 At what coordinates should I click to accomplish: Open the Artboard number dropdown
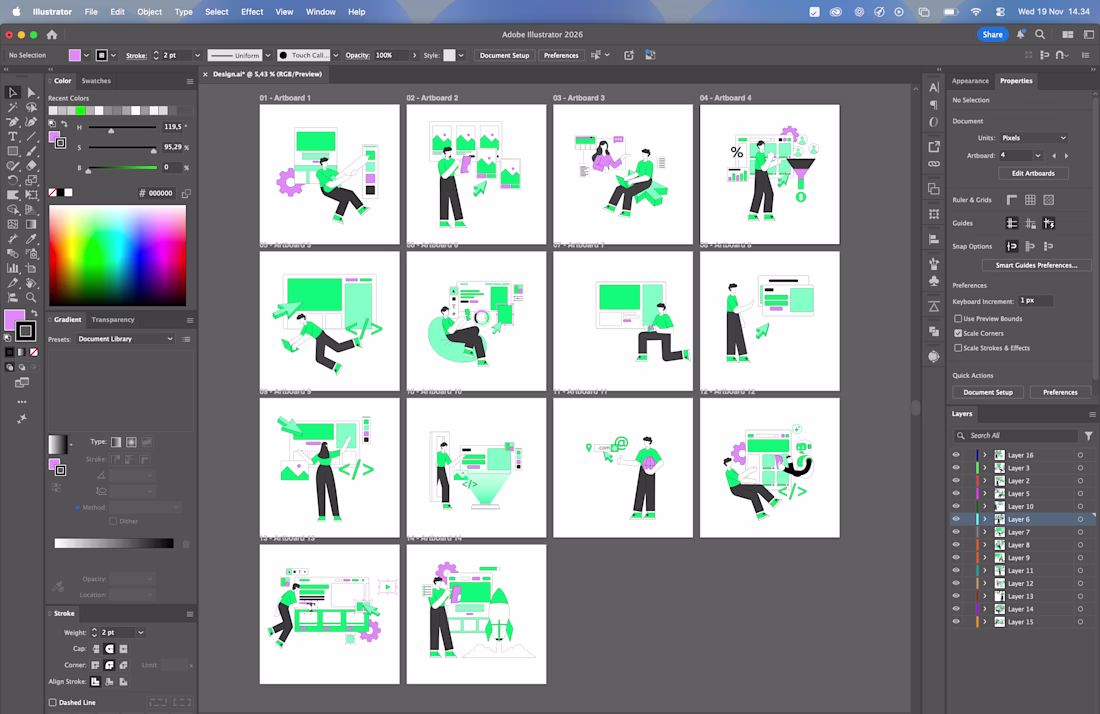click(x=1038, y=156)
